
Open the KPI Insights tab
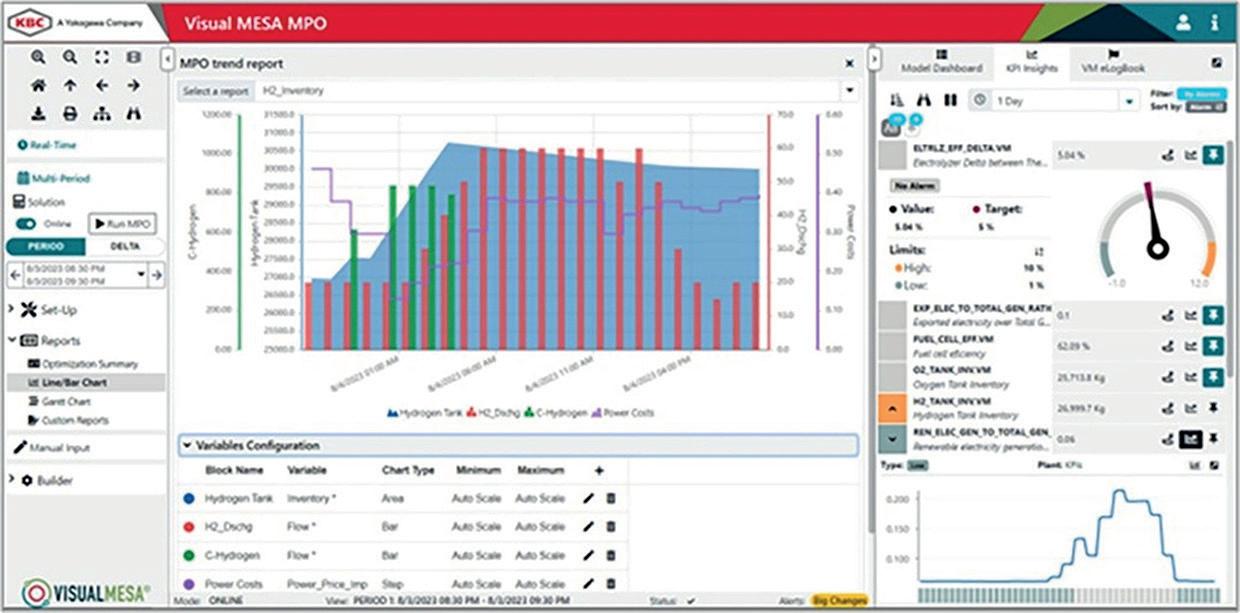[x=1032, y=62]
